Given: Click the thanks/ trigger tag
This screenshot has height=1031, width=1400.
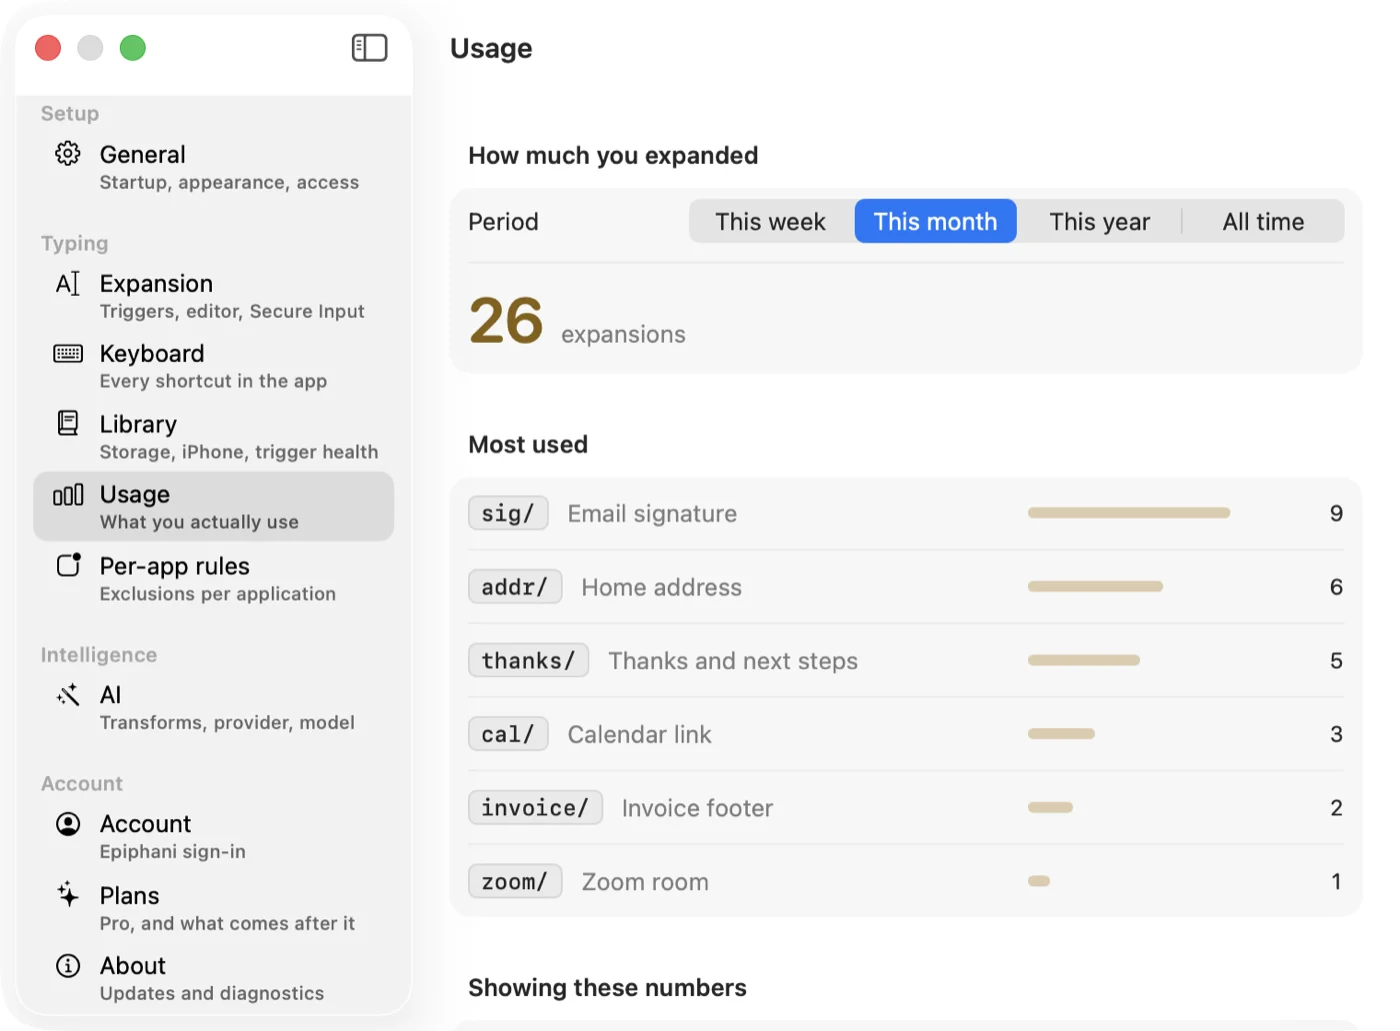Looking at the screenshot, I should point(528,660).
